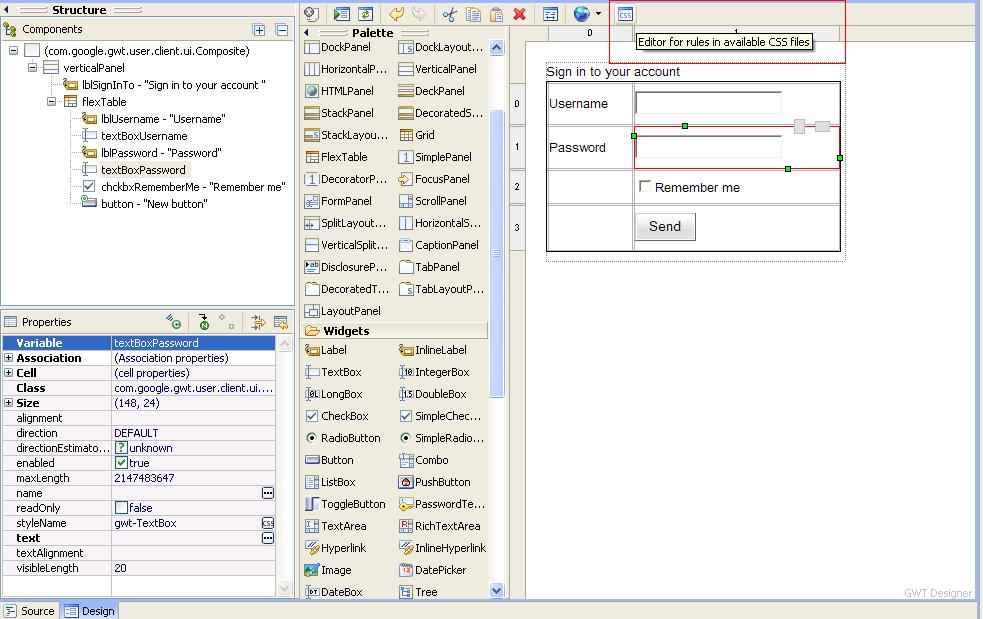Select the ToggleButton widget

(x=345, y=504)
